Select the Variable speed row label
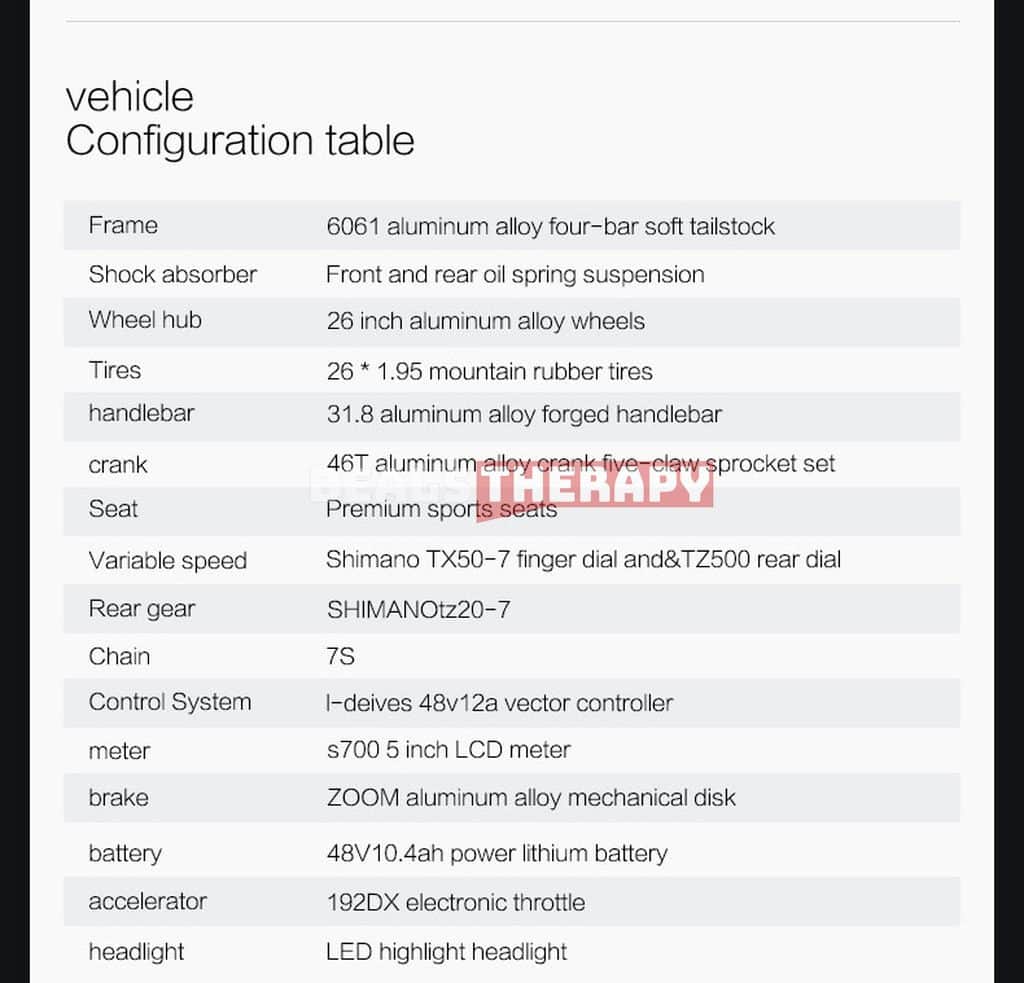Viewport: 1024px width, 983px height. click(168, 561)
